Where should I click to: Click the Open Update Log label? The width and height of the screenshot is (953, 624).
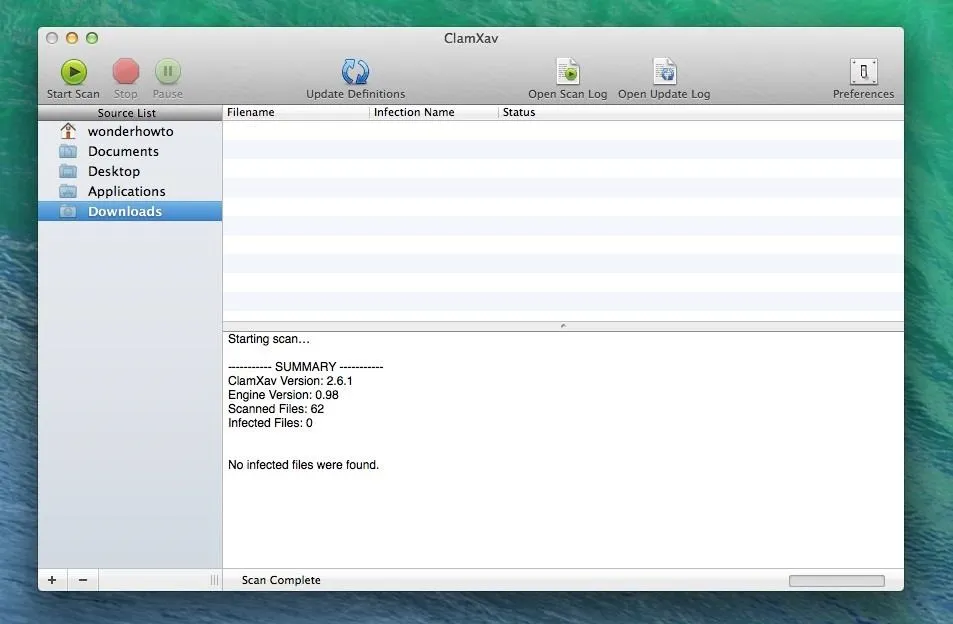point(664,94)
